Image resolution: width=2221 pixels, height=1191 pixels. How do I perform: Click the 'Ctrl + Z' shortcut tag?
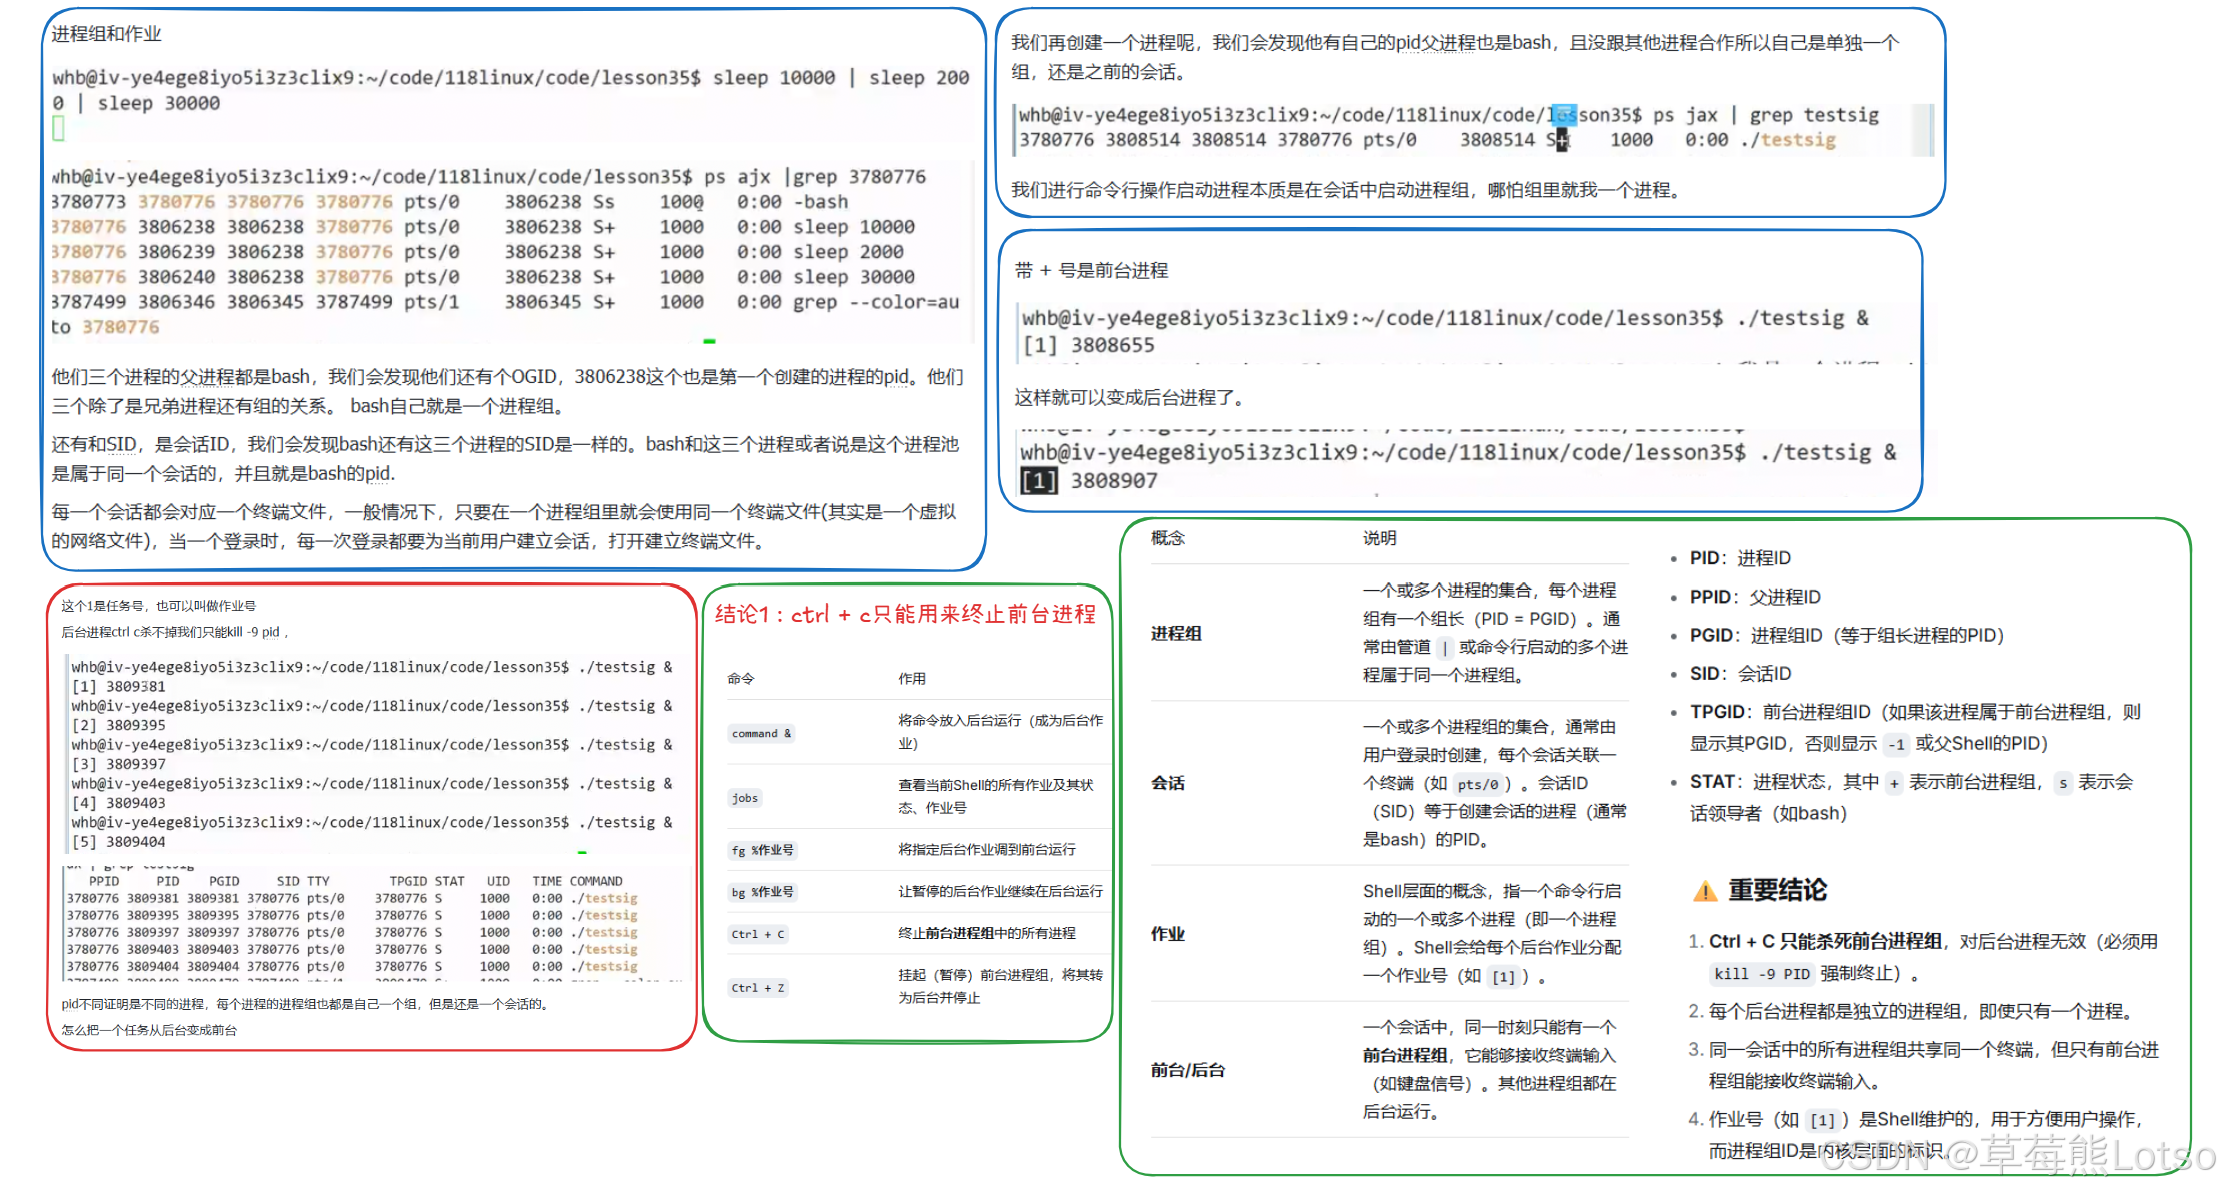757,988
